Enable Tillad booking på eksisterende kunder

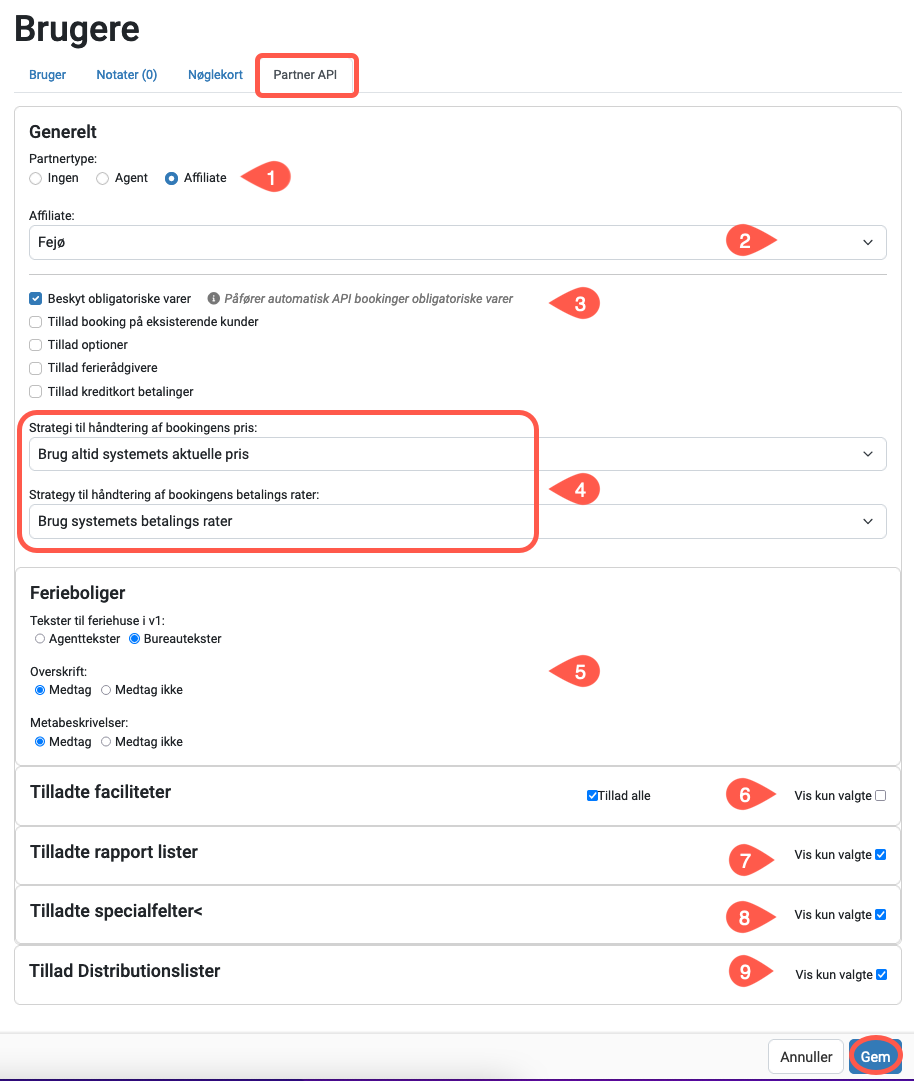coord(36,322)
